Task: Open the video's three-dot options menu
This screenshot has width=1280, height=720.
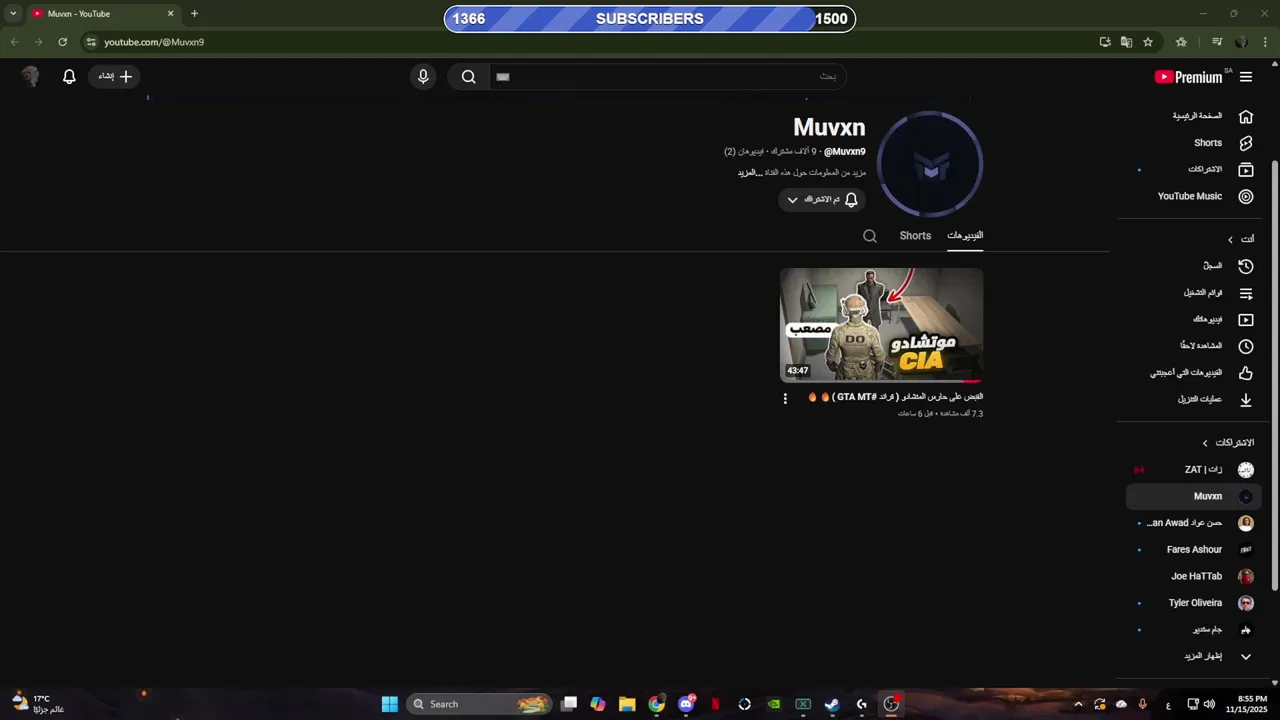Action: [x=785, y=398]
